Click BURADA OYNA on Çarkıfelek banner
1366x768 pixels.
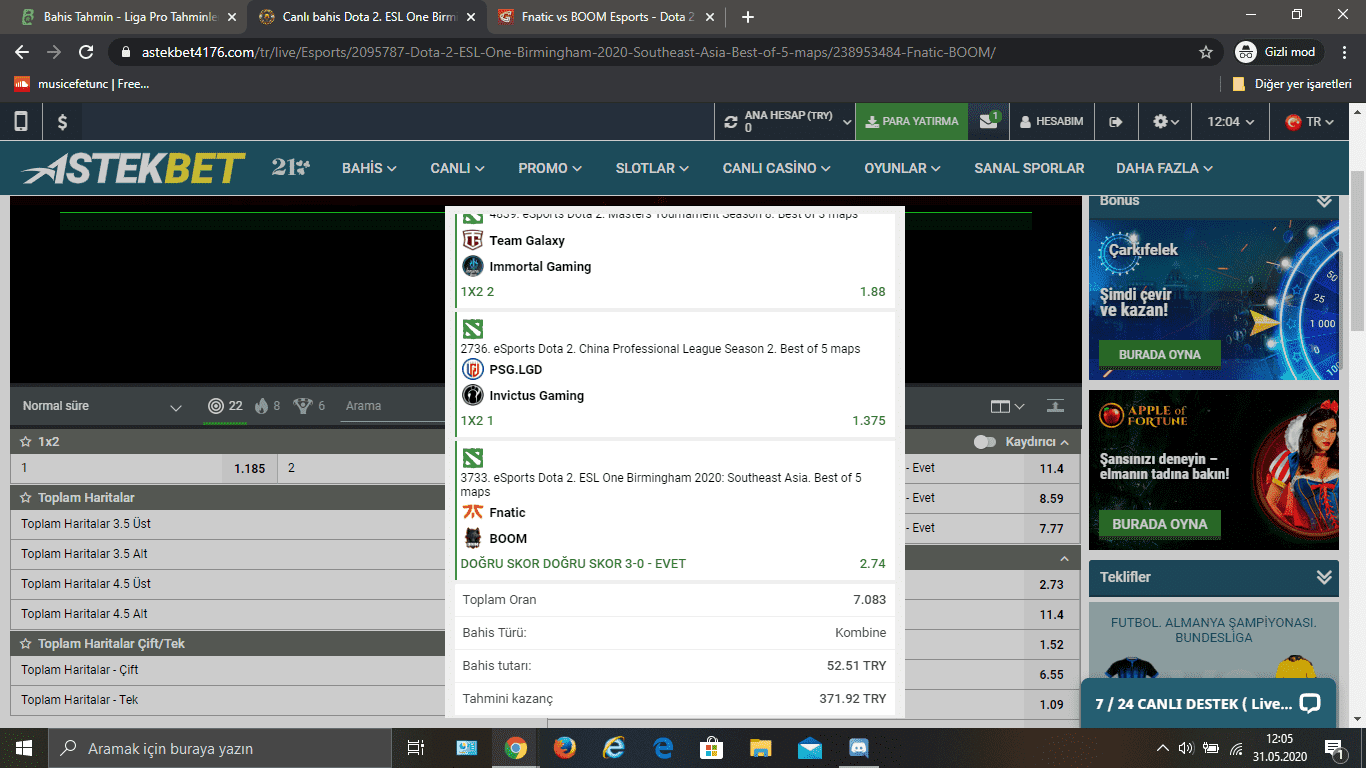pyautogui.click(x=1159, y=354)
